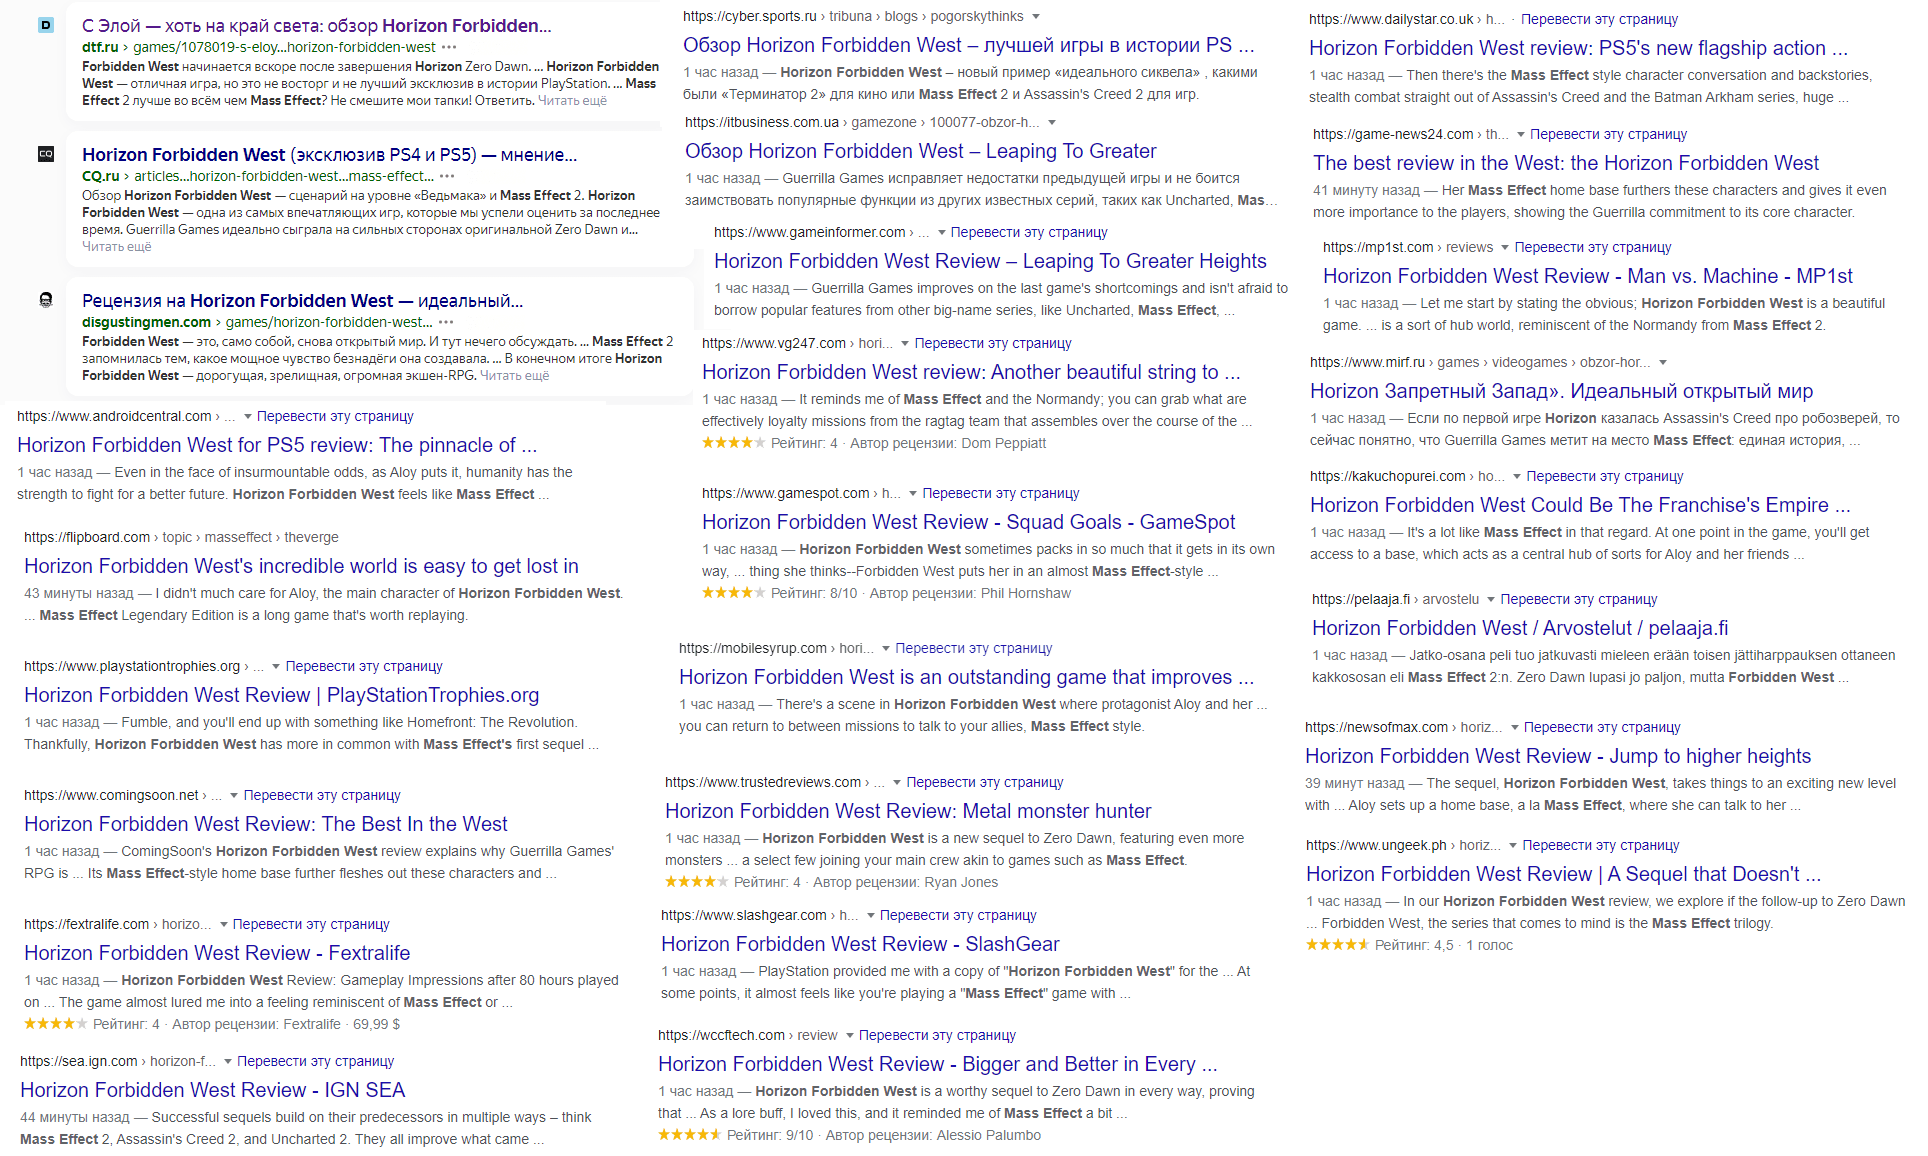Open 'Could Be The Franchise's Empire' result

pos(1580,505)
